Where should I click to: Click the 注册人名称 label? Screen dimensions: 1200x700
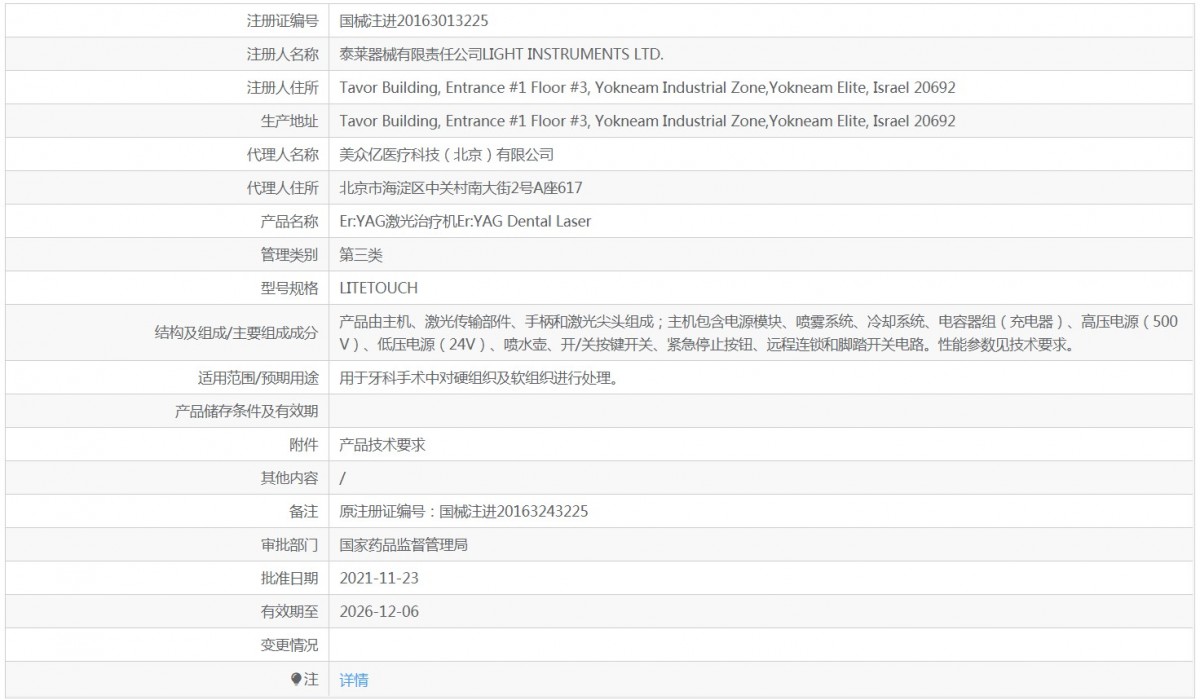click(283, 54)
